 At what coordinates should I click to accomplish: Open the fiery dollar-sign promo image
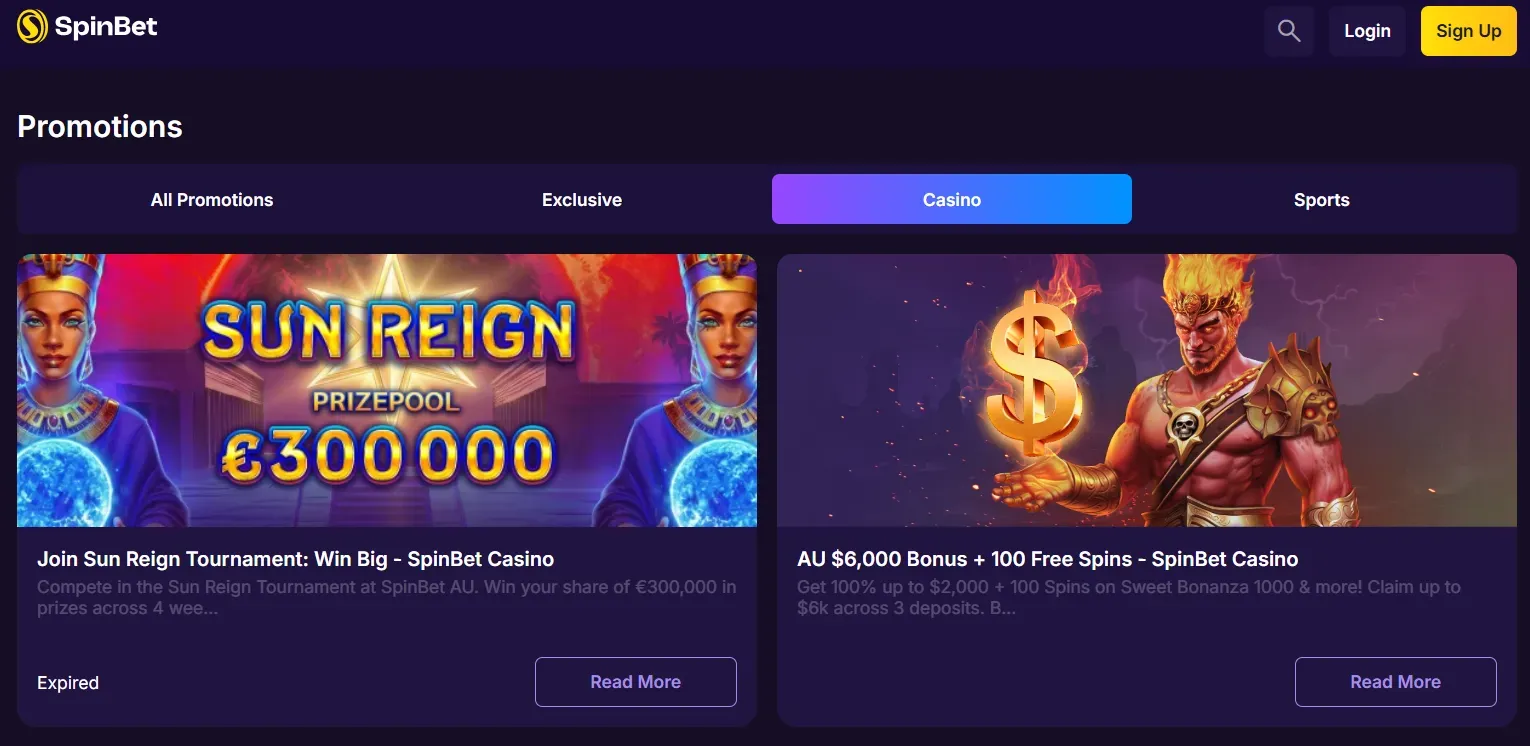tap(1147, 390)
